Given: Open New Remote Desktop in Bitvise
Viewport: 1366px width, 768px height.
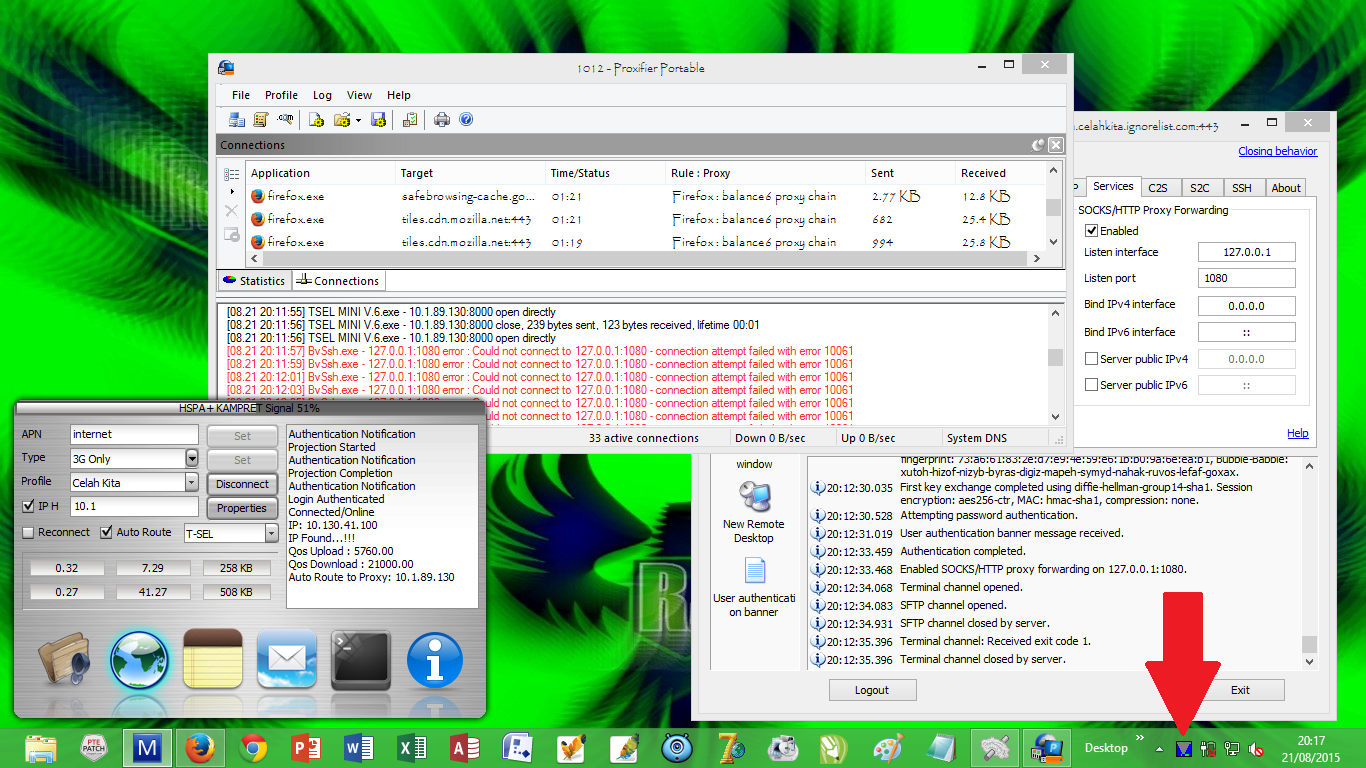Looking at the screenshot, I should point(753,512).
